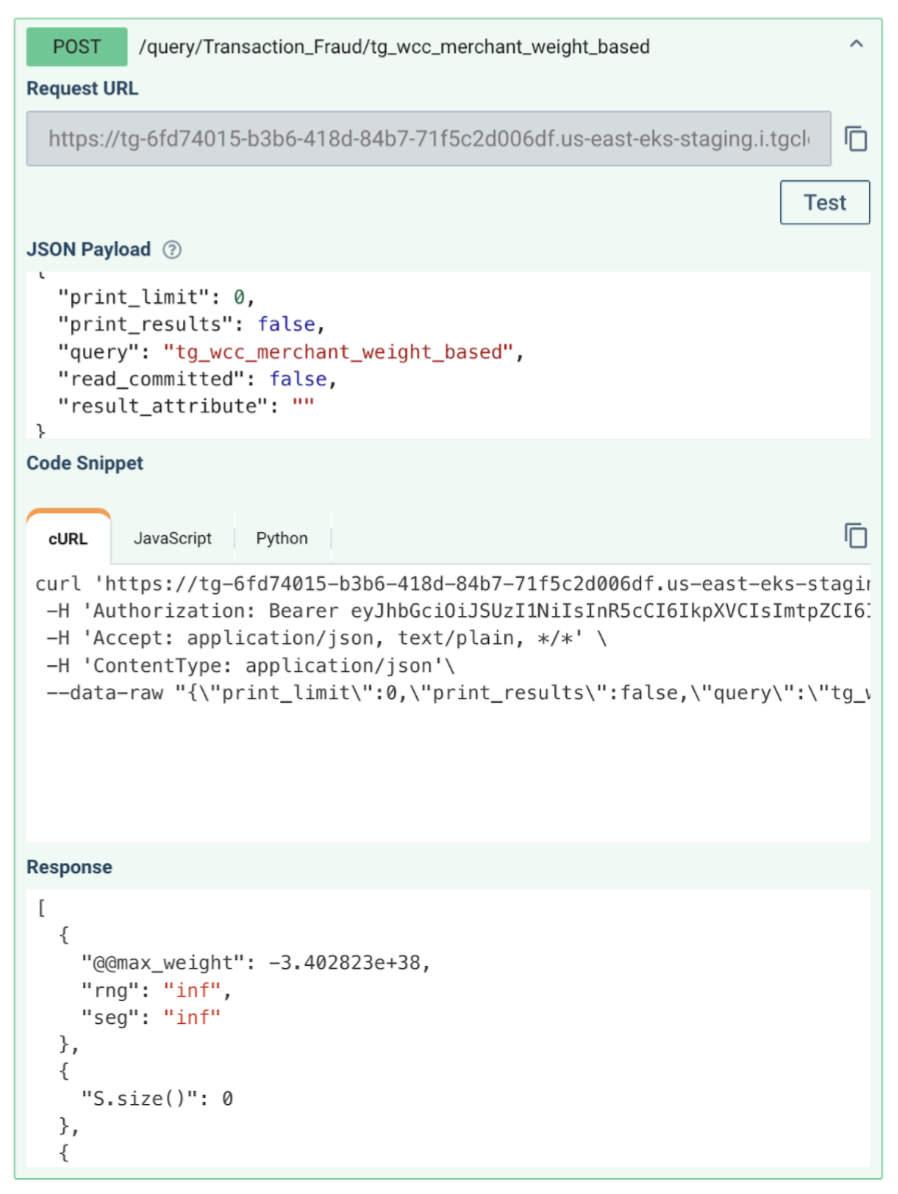
Task: Click the empty result_attribute value
Action: tap(301, 406)
